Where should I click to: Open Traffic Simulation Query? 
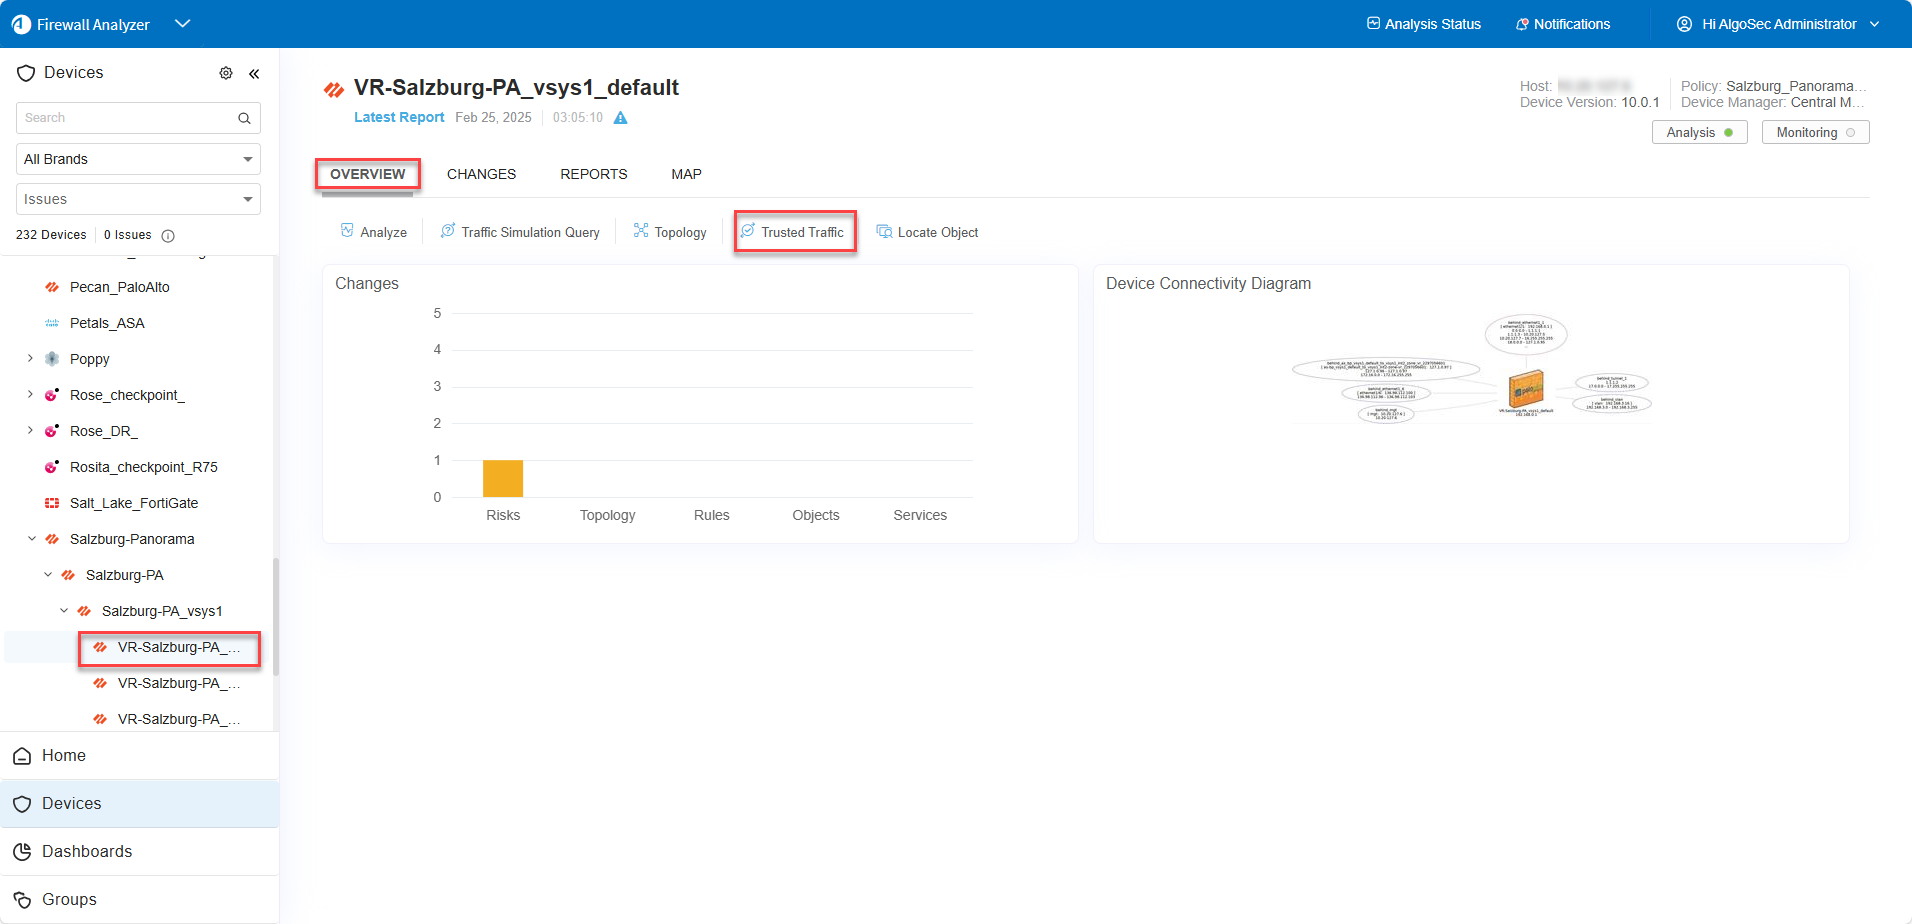[520, 232]
